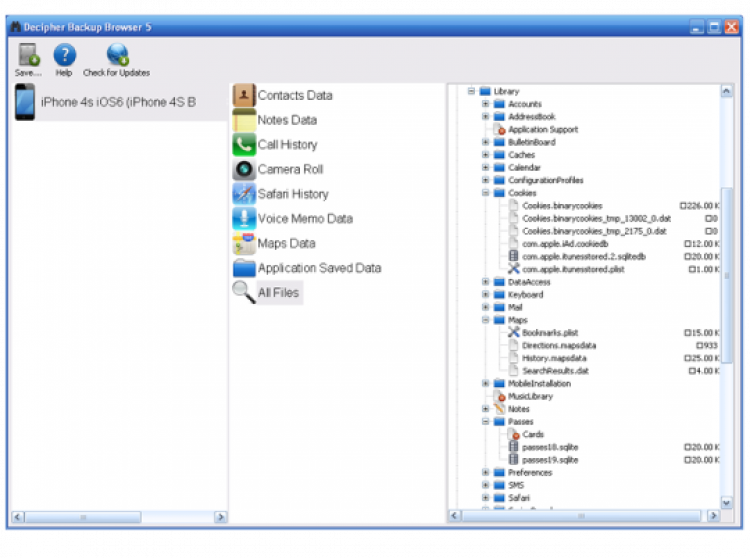Viewport: 750px width, 558px height.
Task: Select the Notes Data label
Action: 287,120
